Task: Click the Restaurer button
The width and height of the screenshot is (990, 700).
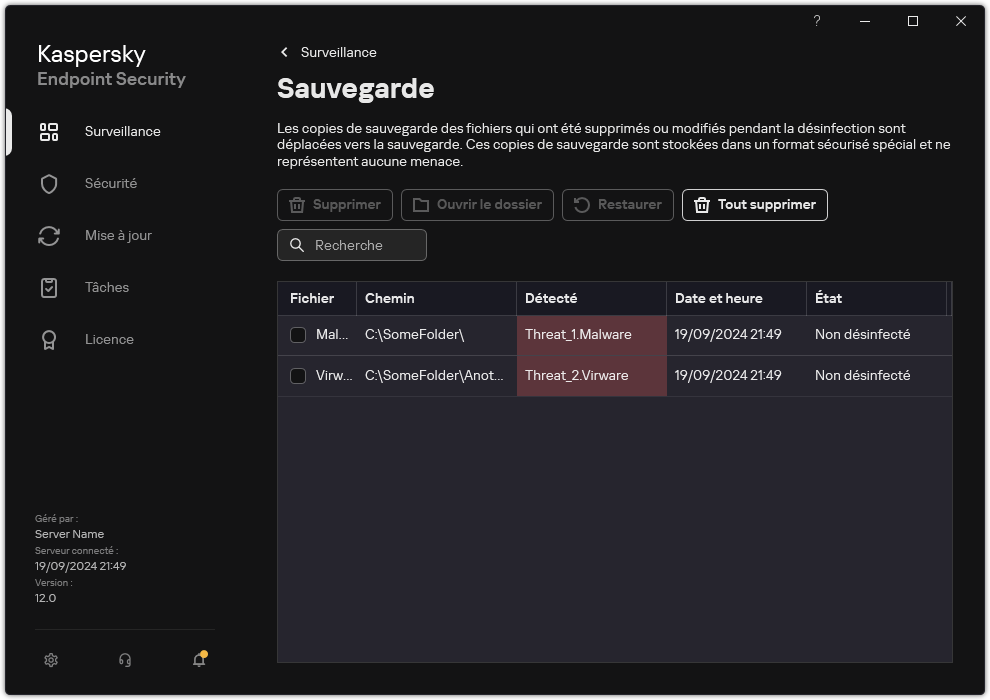Action: point(617,205)
